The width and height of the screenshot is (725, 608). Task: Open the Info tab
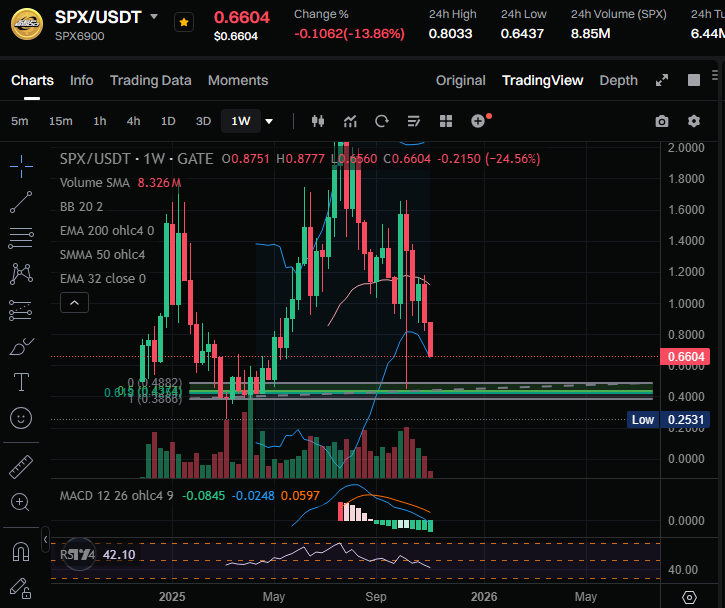click(x=81, y=80)
